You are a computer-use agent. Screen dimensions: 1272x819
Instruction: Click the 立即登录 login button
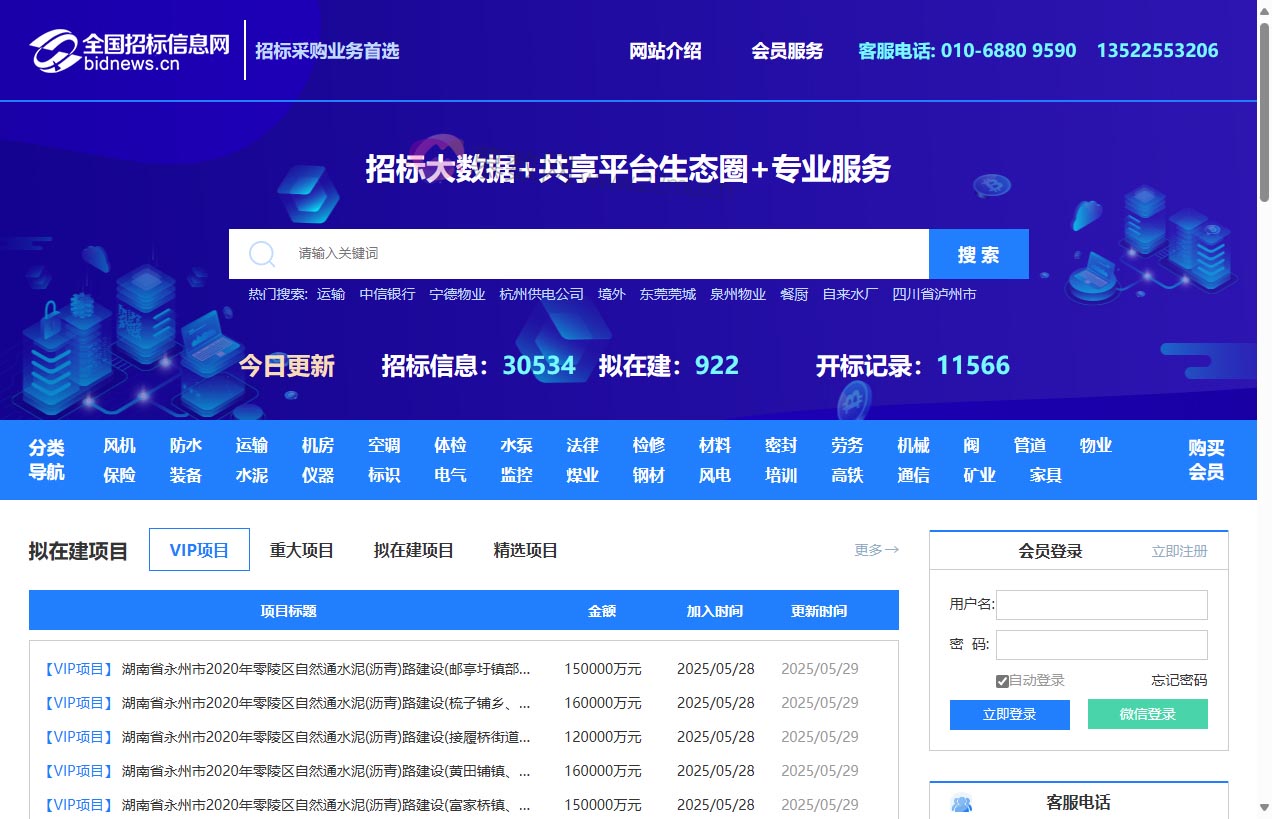1009,714
